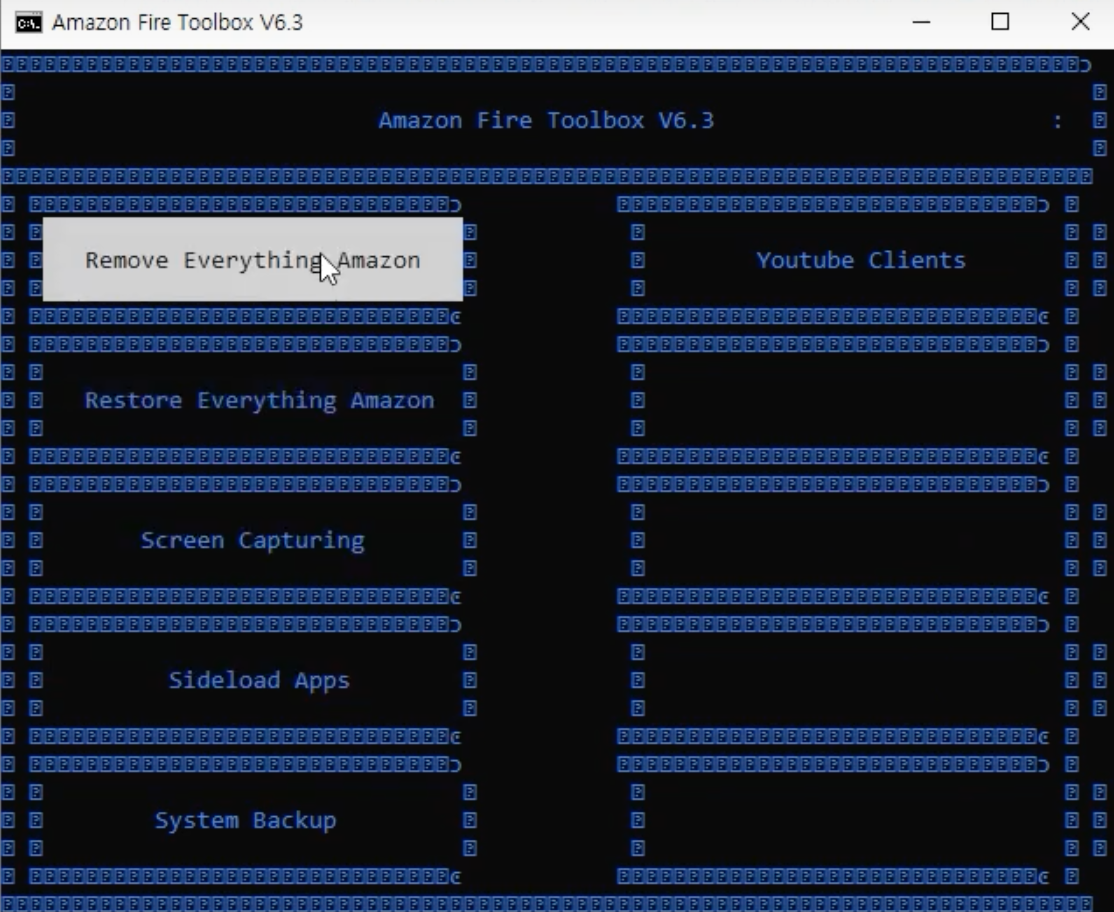This screenshot has height=912, width=1114.
Task: Click the command prompt icon in title bar
Action: click(x=28, y=23)
